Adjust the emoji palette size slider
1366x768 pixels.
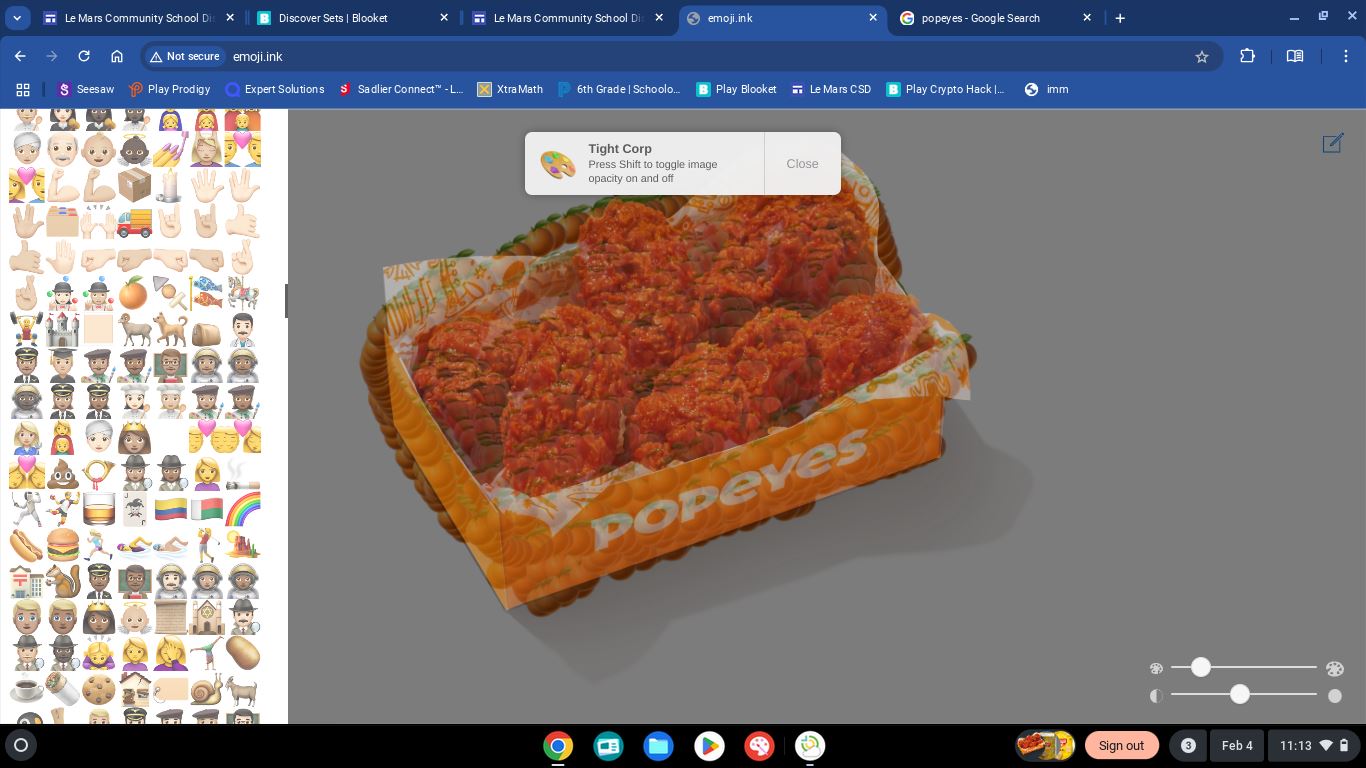[x=1201, y=667]
